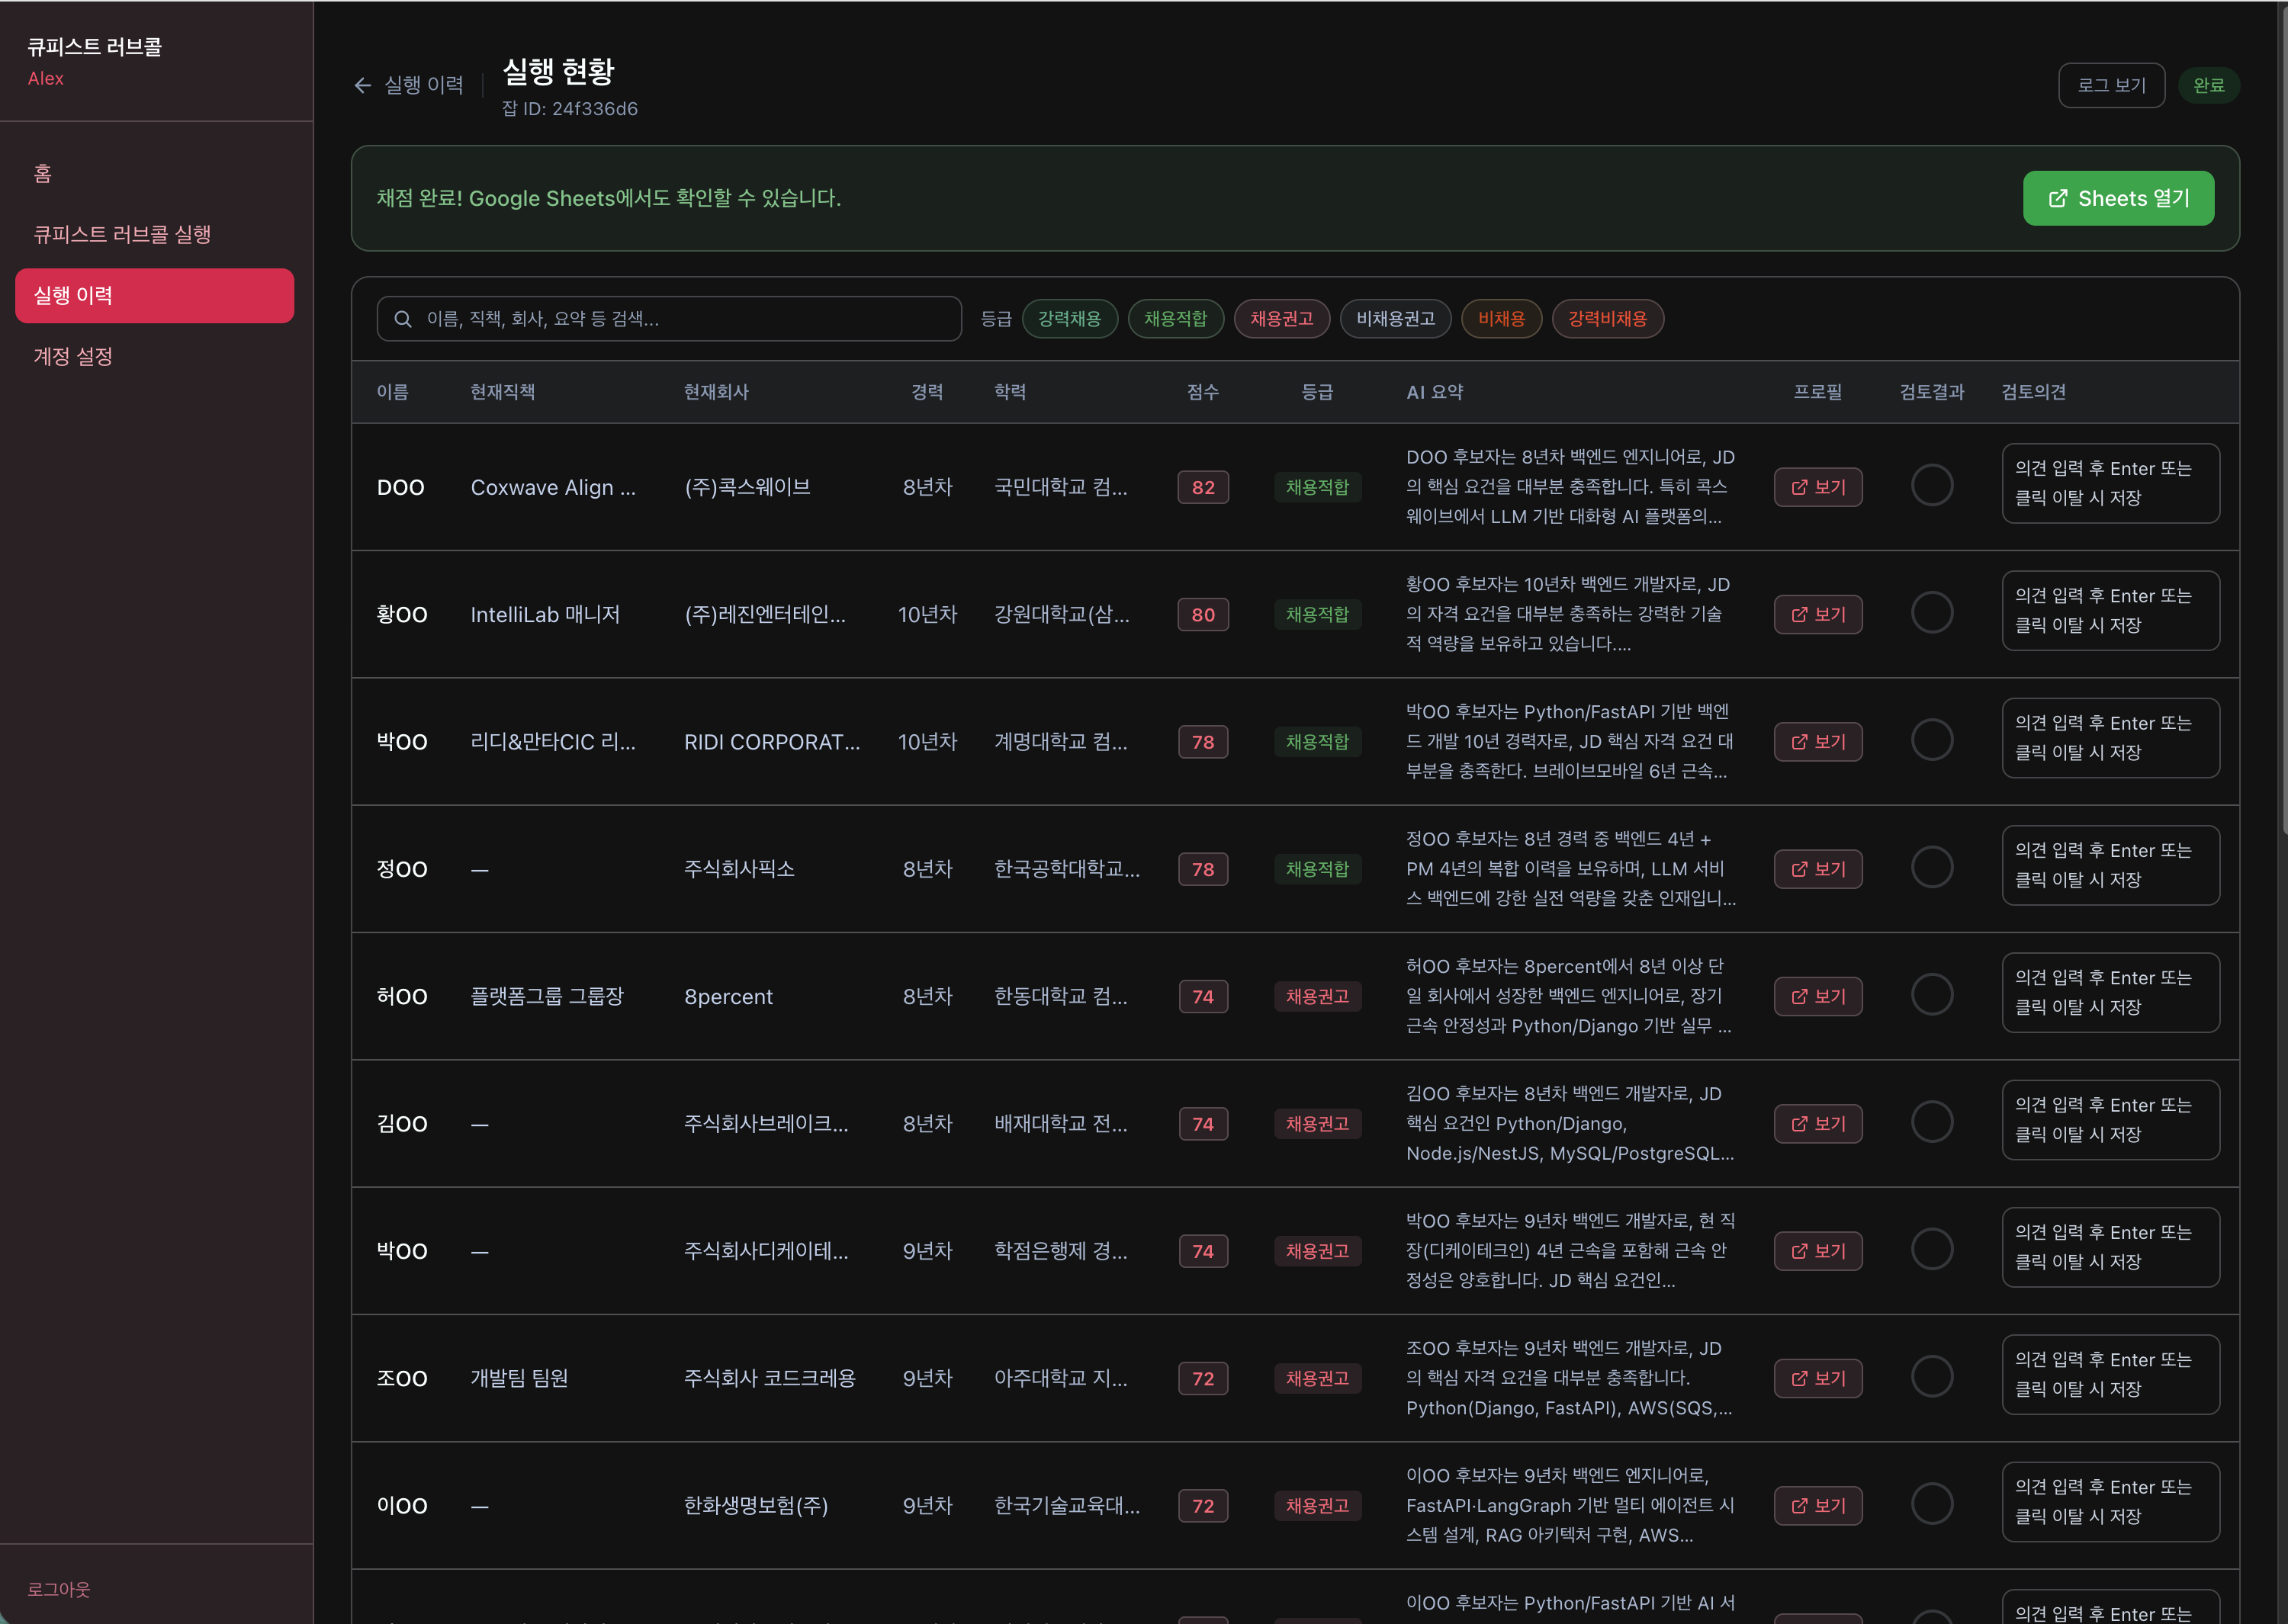Toggle review result circle for 박OO RIDI row
This screenshot has width=2288, height=1624.
[x=1931, y=740]
